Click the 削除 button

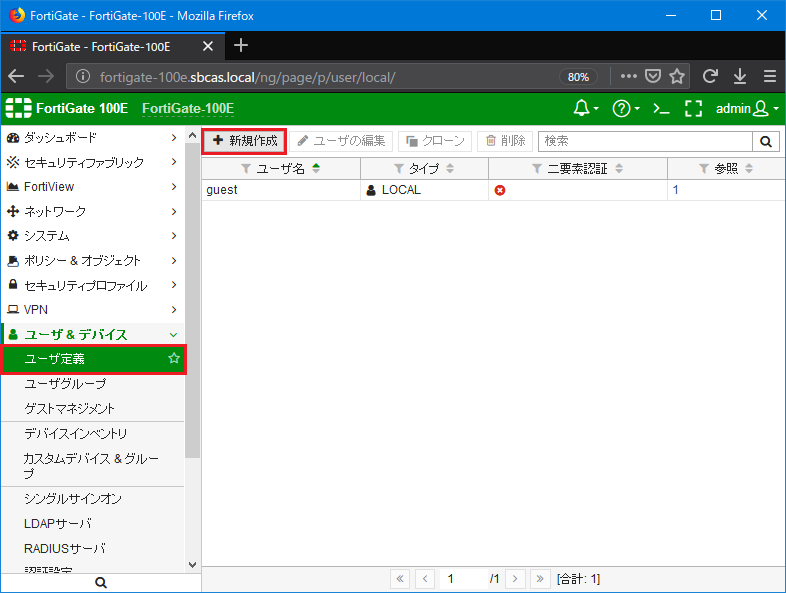(x=505, y=141)
